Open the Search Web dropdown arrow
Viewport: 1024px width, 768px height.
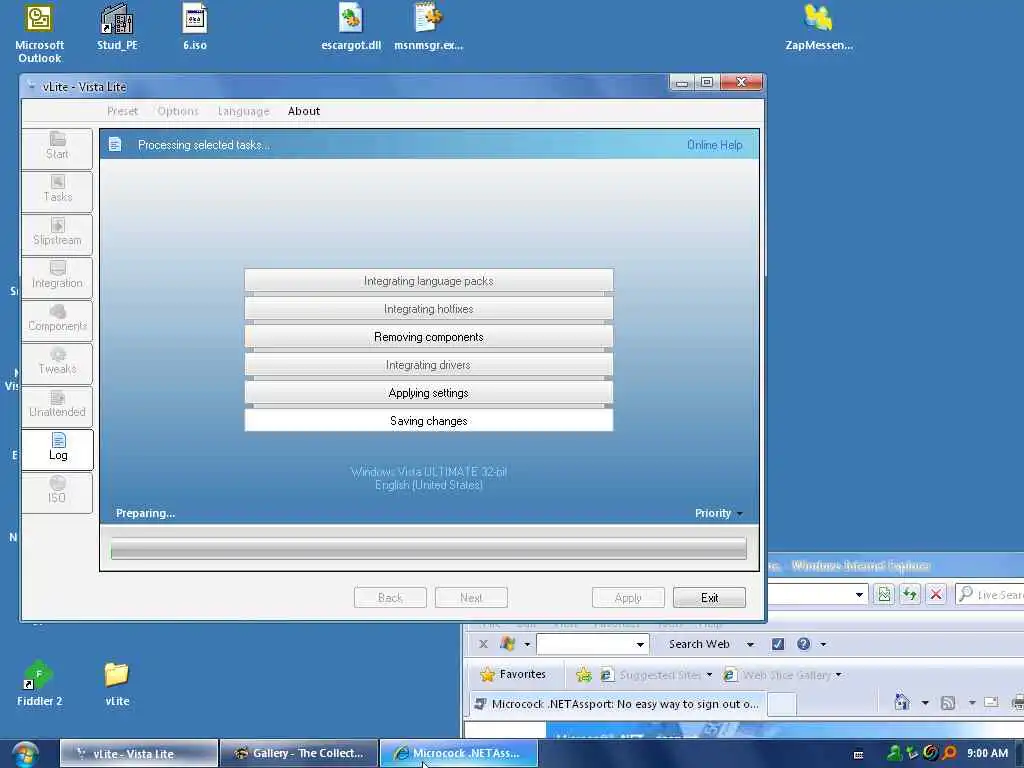pyautogui.click(x=750, y=645)
